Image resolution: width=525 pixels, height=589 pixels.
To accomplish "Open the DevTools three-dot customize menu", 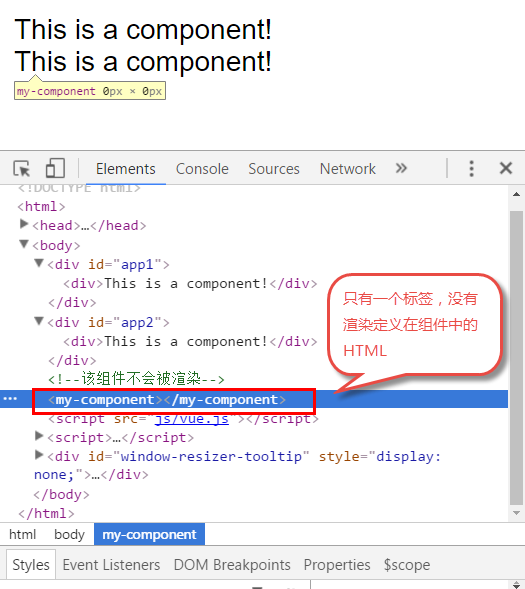I will [x=471, y=168].
